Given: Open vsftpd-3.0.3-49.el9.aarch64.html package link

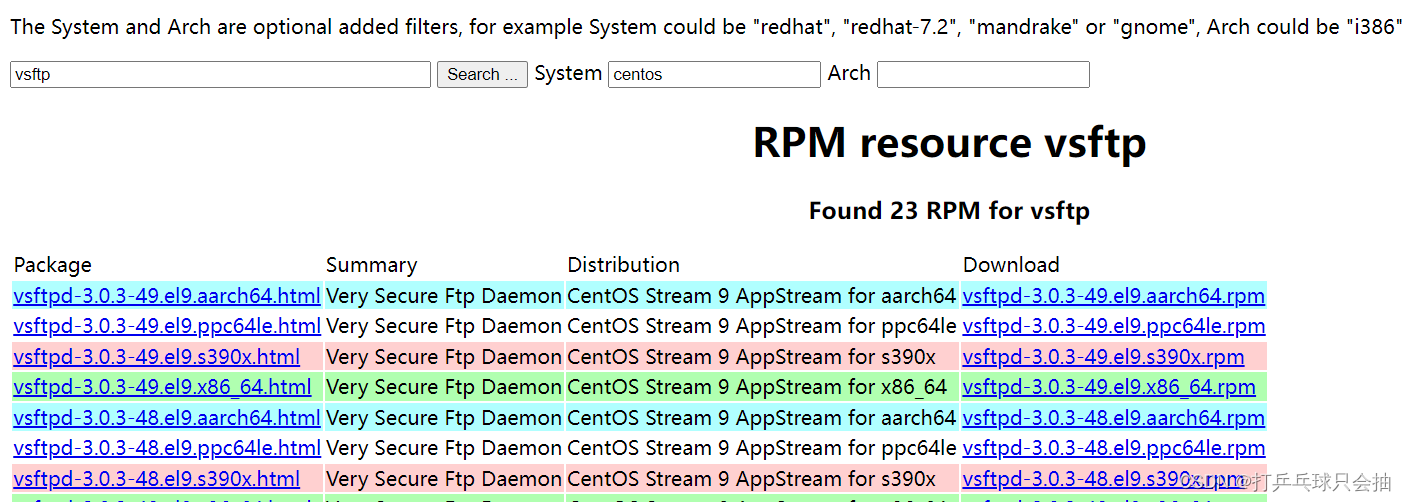Looking at the screenshot, I should click(x=167, y=296).
